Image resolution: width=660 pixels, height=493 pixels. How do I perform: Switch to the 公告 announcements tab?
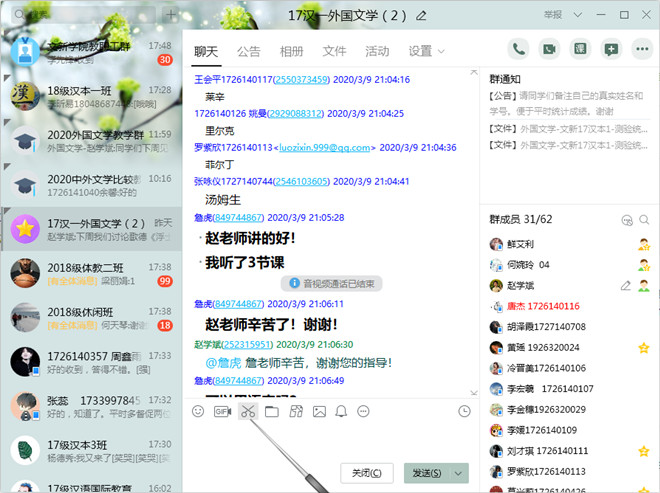tap(249, 51)
